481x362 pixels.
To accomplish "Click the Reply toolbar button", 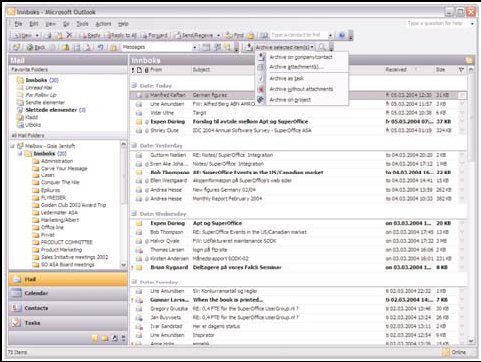I will (x=90, y=35).
